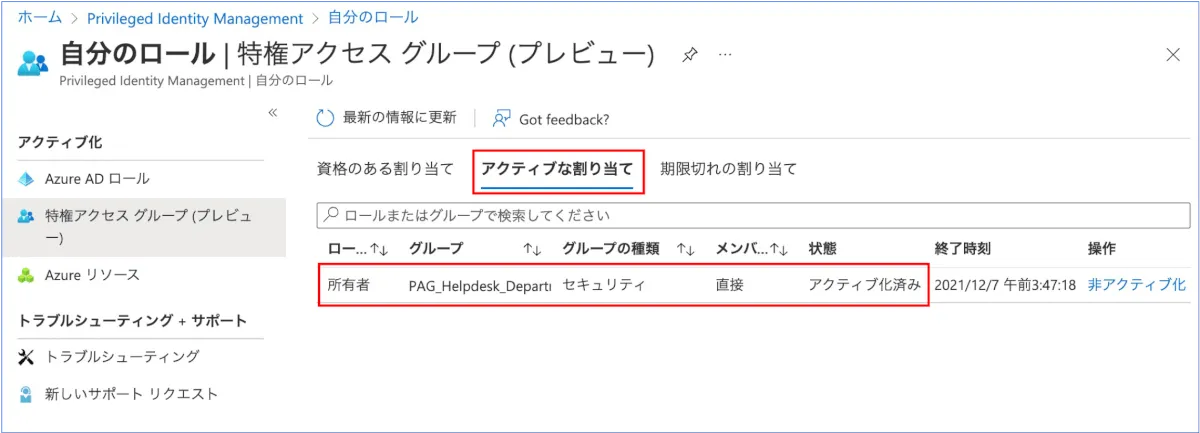Select 所有者 cell in the row

[349, 285]
